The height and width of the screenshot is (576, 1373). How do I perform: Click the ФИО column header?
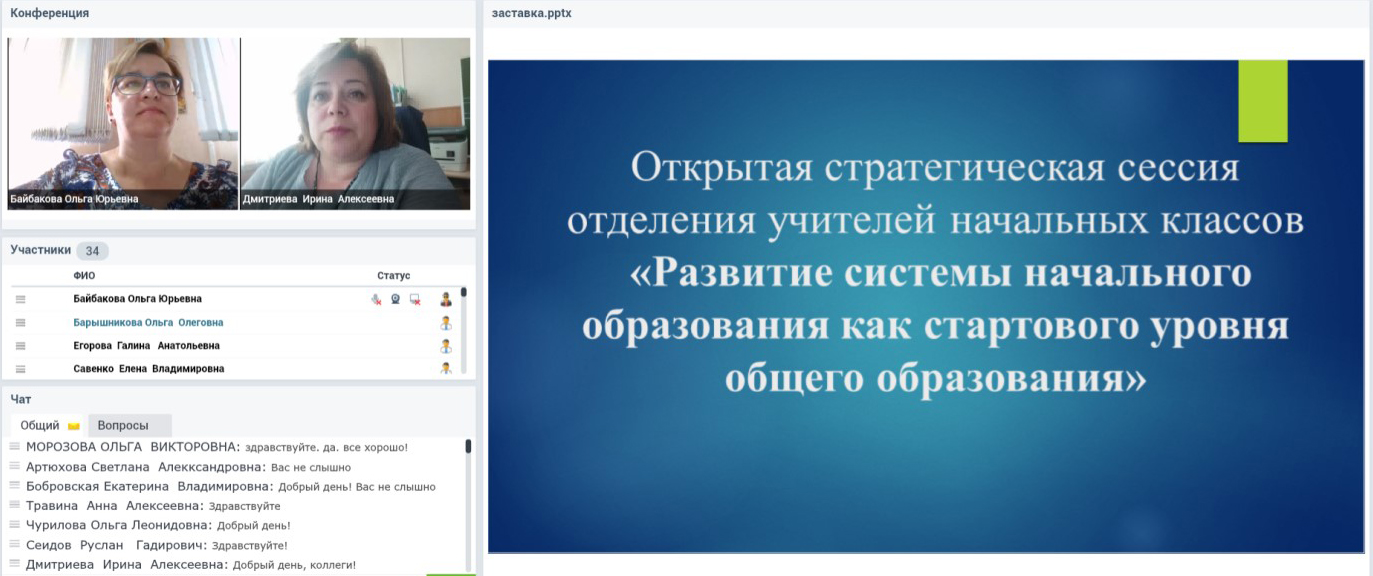[x=84, y=276]
